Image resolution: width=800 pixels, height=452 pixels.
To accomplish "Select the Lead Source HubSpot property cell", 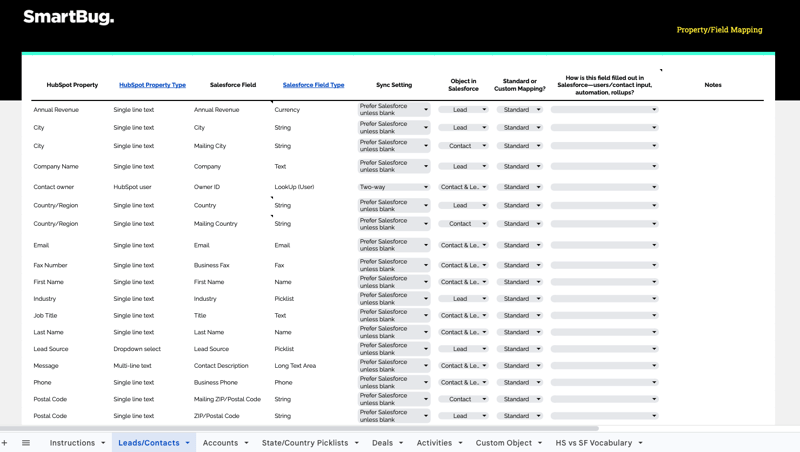I will (51, 349).
